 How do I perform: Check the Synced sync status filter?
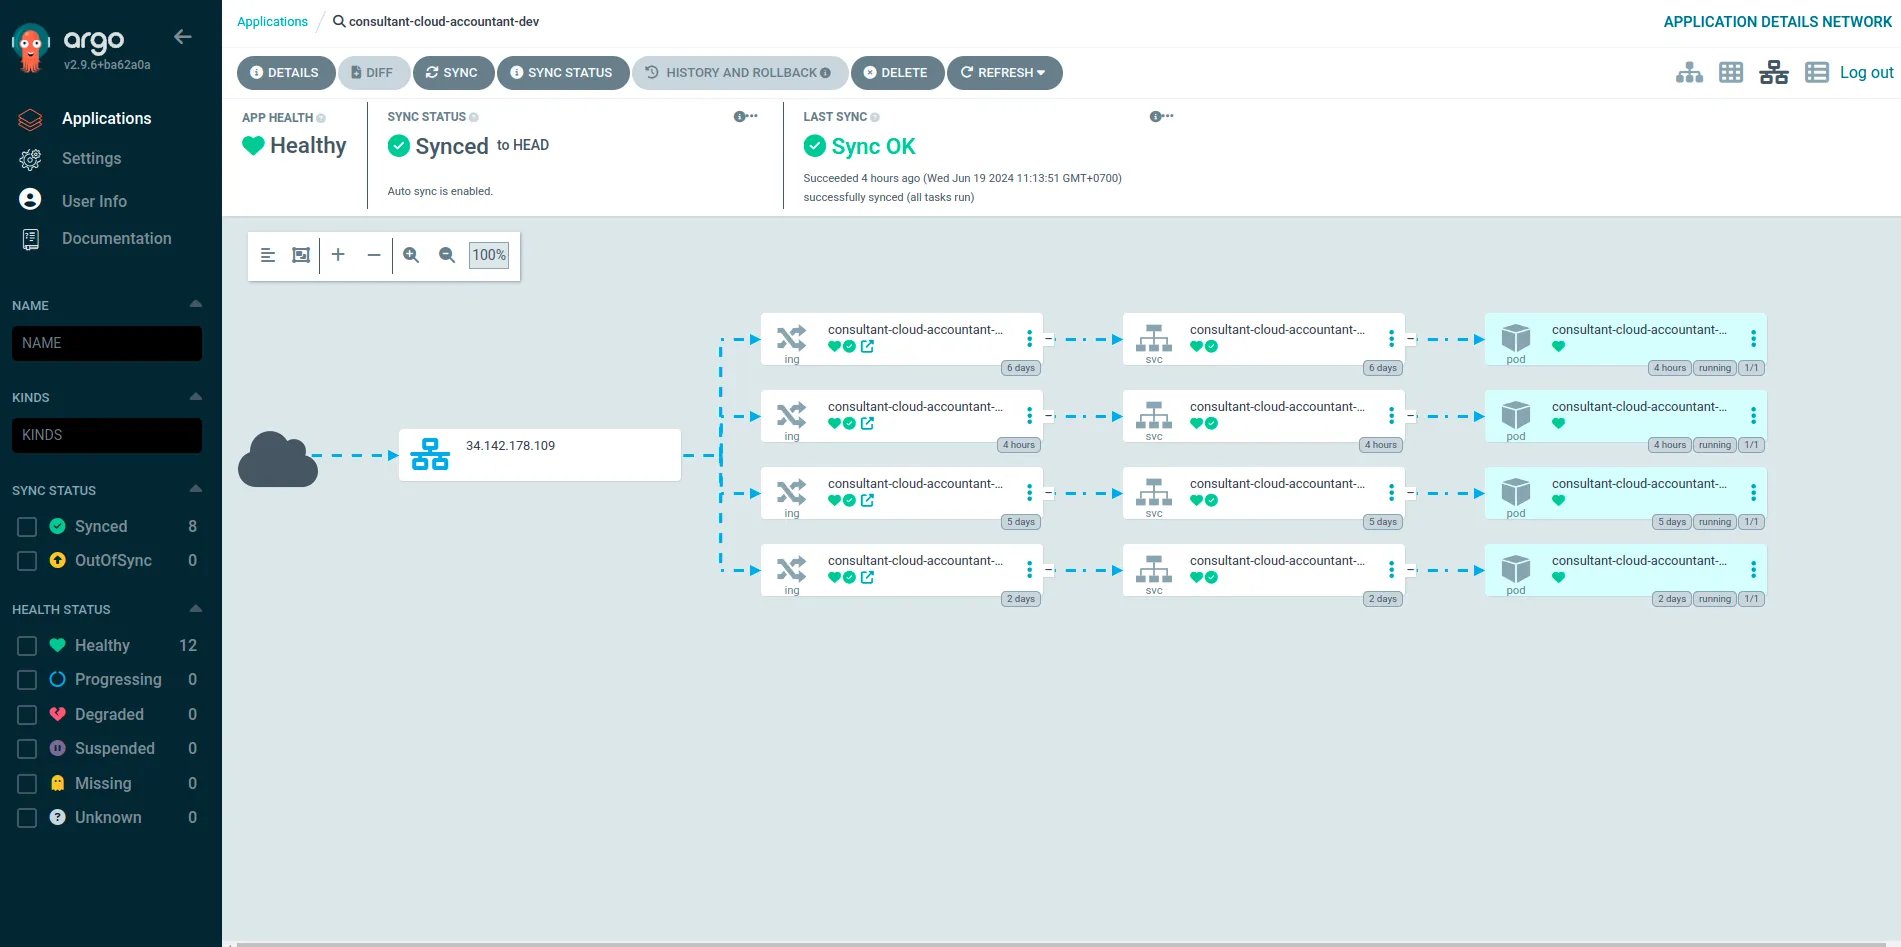(27, 527)
